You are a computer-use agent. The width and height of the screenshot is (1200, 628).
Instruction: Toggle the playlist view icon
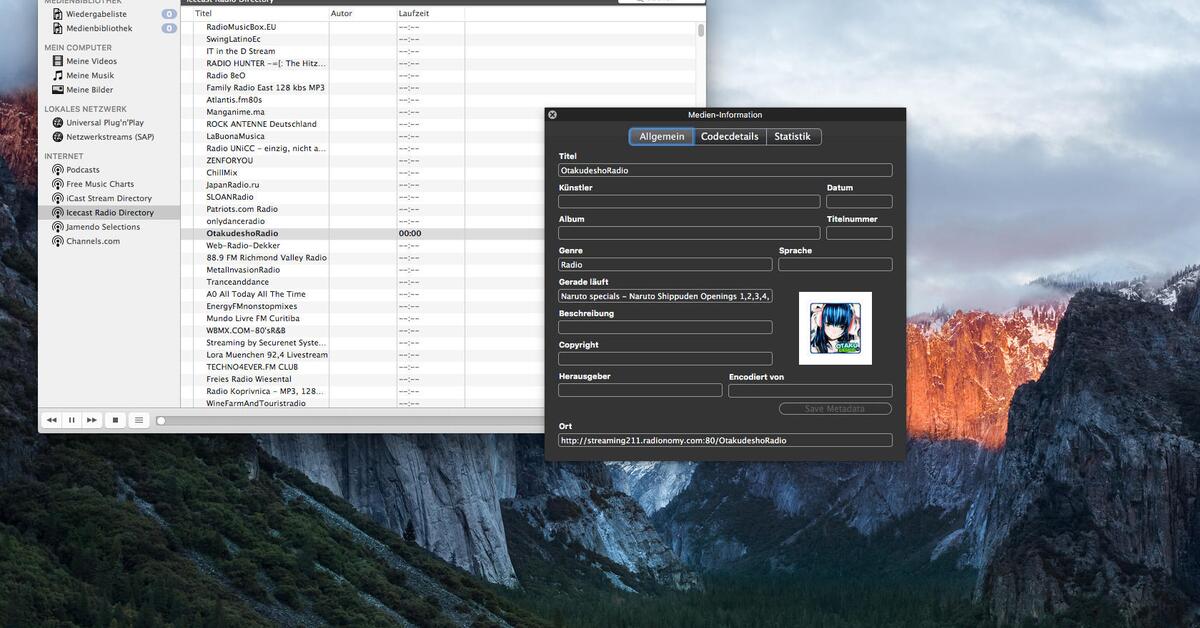pos(138,419)
